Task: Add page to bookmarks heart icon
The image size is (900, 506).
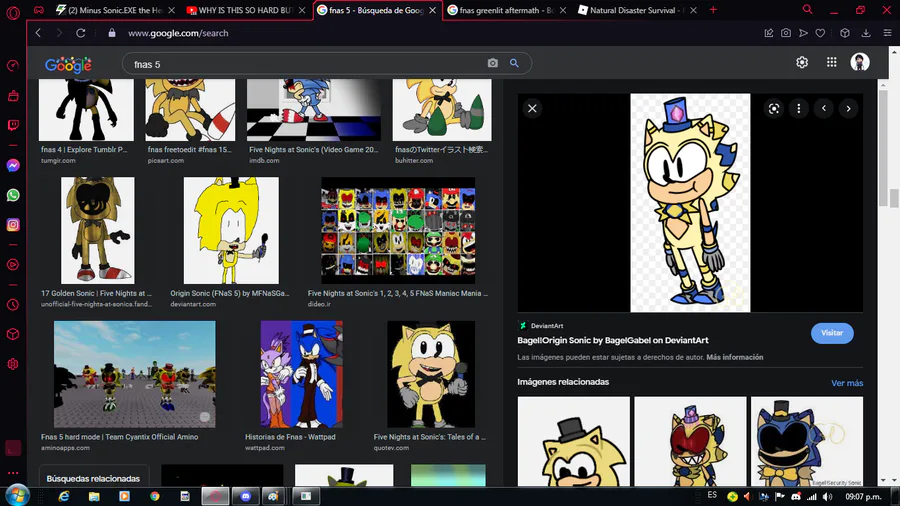Action: (x=820, y=33)
